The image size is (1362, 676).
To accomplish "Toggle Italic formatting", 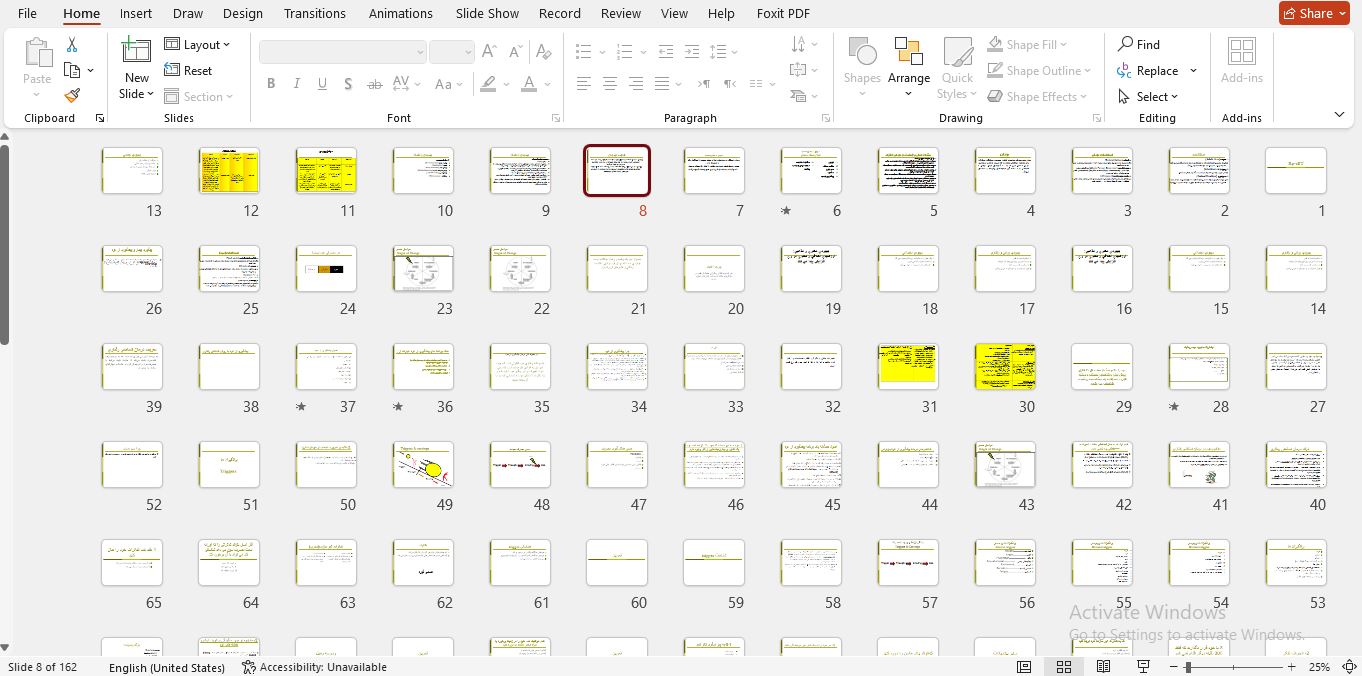I will tap(297, 84).
